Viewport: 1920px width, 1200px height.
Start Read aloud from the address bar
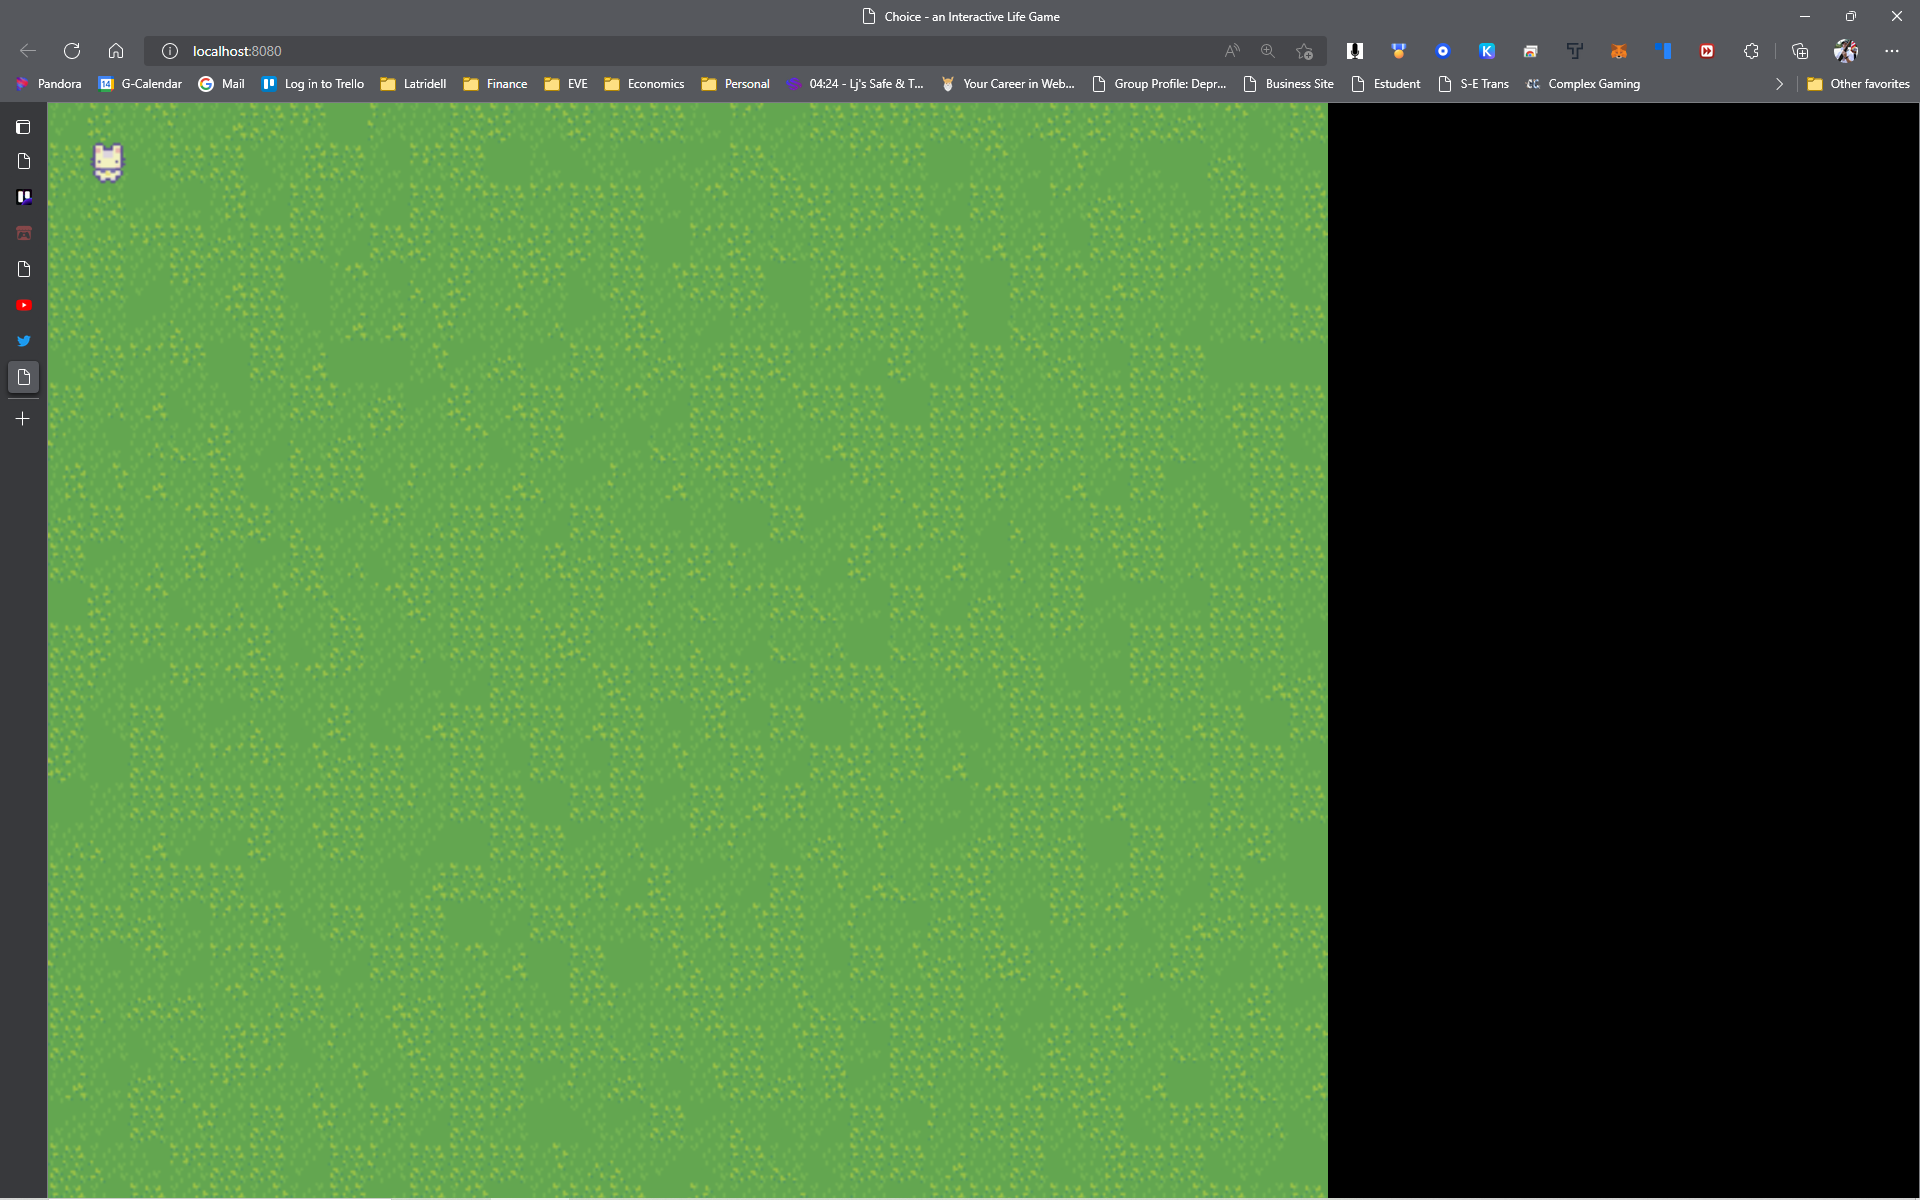(x=1231, y=50)
